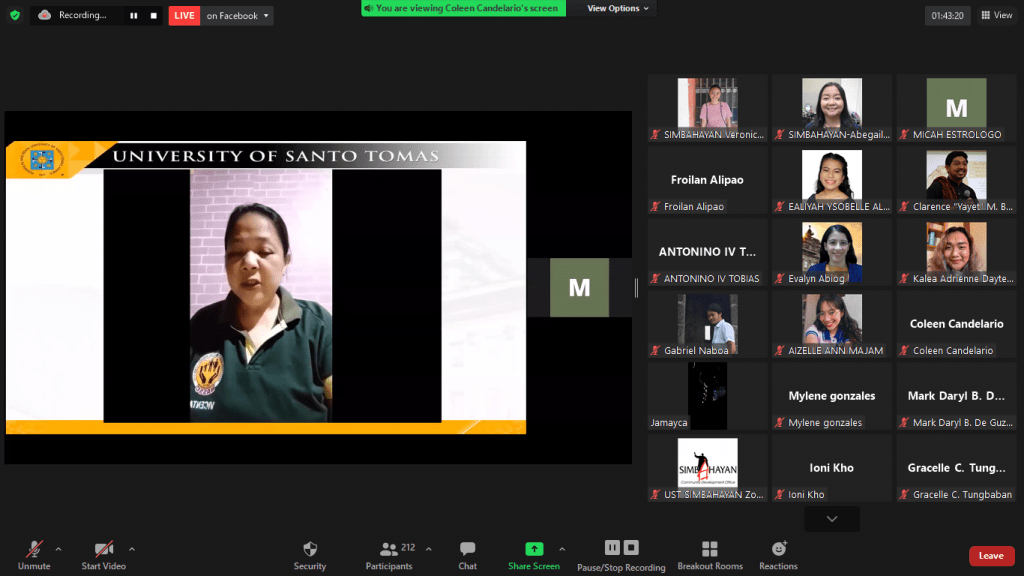Select Gabriel Naboa video tile
Viewport: 1024px width, 576px height.
pyautogui.click(x=707, y=324)
